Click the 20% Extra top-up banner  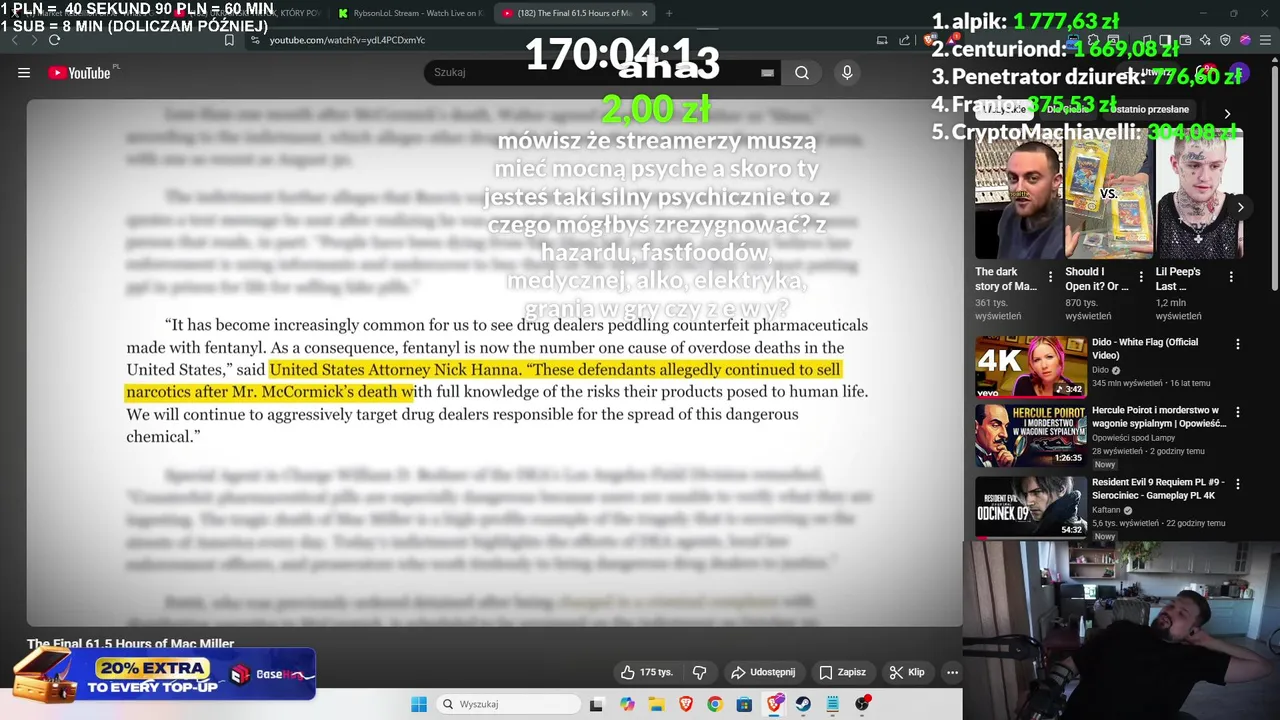tap(166, 675)
